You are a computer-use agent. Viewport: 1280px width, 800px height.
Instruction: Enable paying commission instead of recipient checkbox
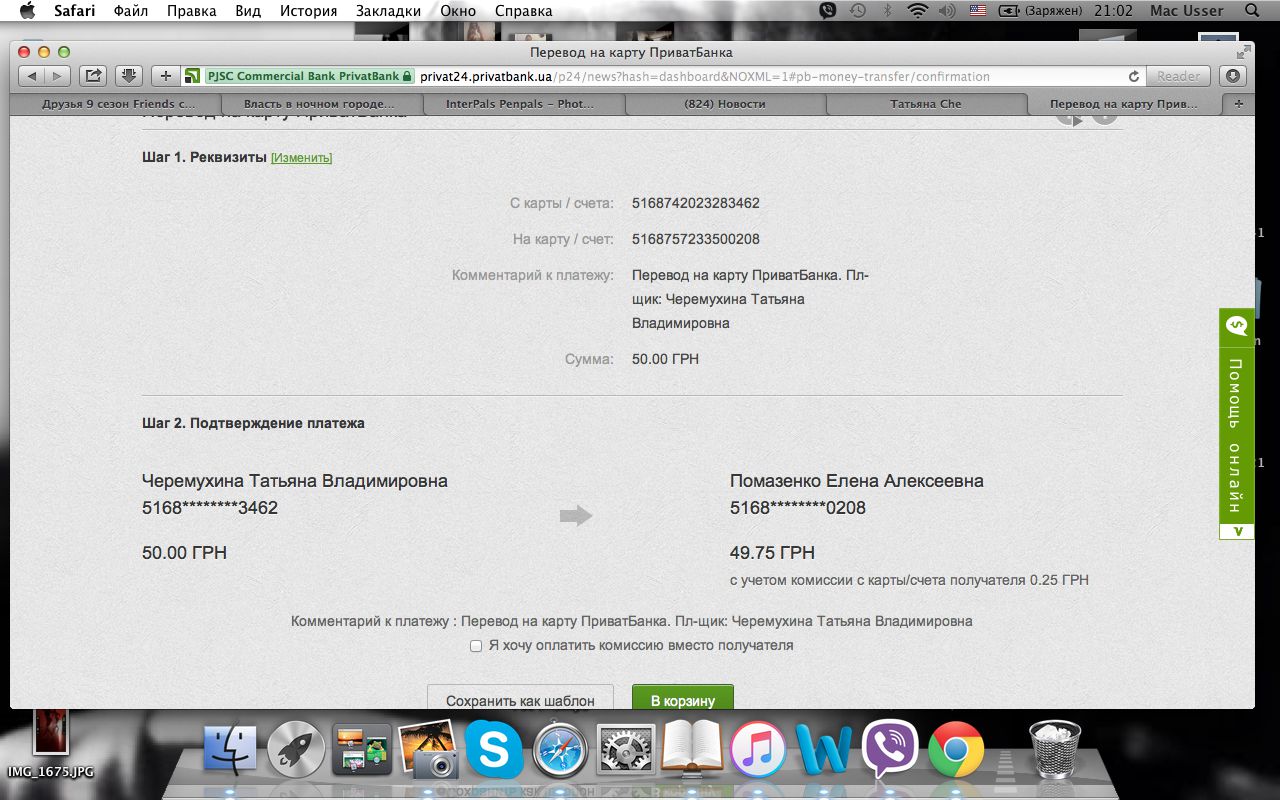click(x=476, y=646)
